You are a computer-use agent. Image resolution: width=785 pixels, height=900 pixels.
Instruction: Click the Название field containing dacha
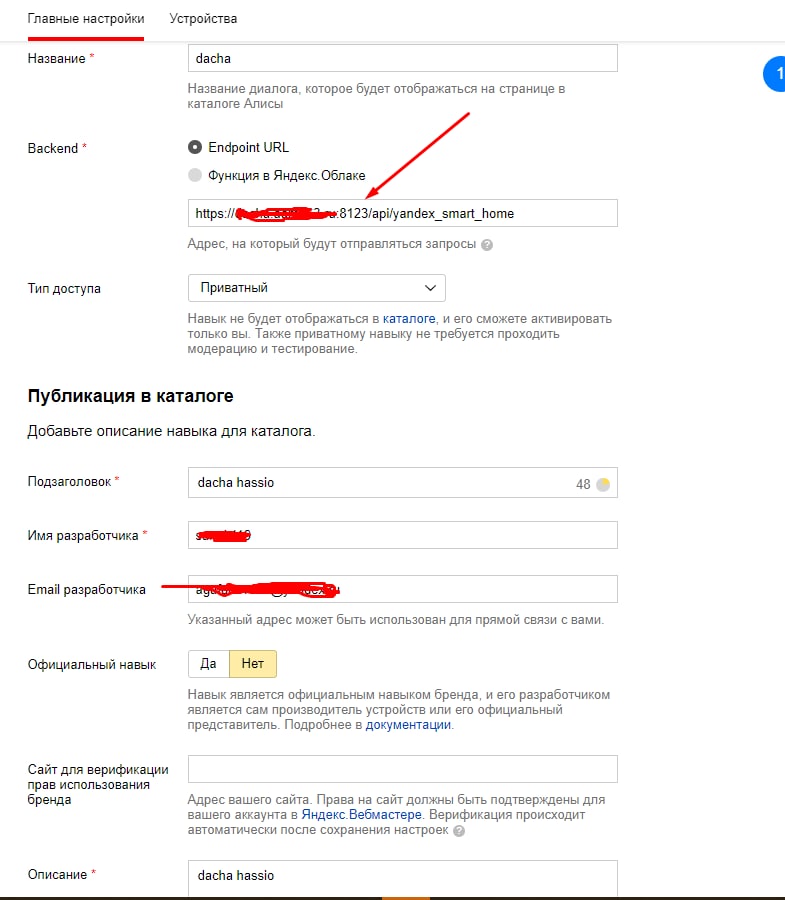(402, 59)
